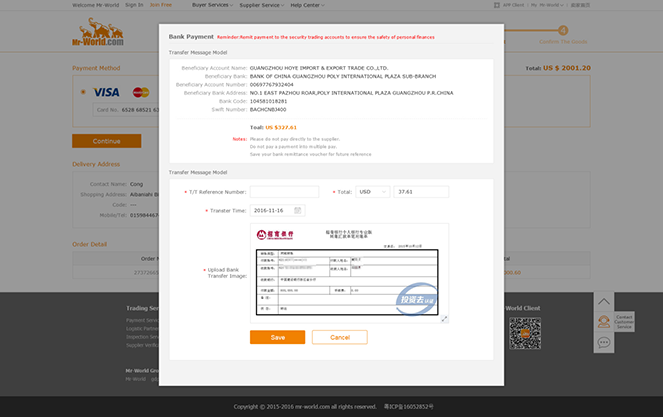The image size is (663, 417).
Task: Click the MasterCard logo
Action: click(141, 92)
